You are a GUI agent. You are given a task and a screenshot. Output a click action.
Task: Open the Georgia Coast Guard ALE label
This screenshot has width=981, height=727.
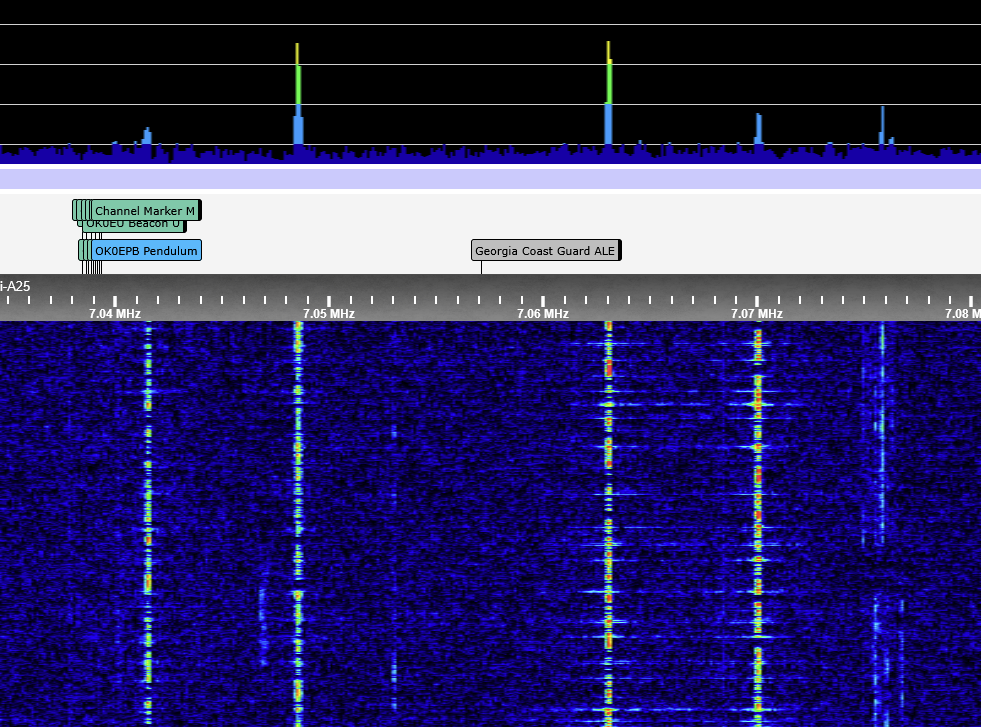point(545,251)
